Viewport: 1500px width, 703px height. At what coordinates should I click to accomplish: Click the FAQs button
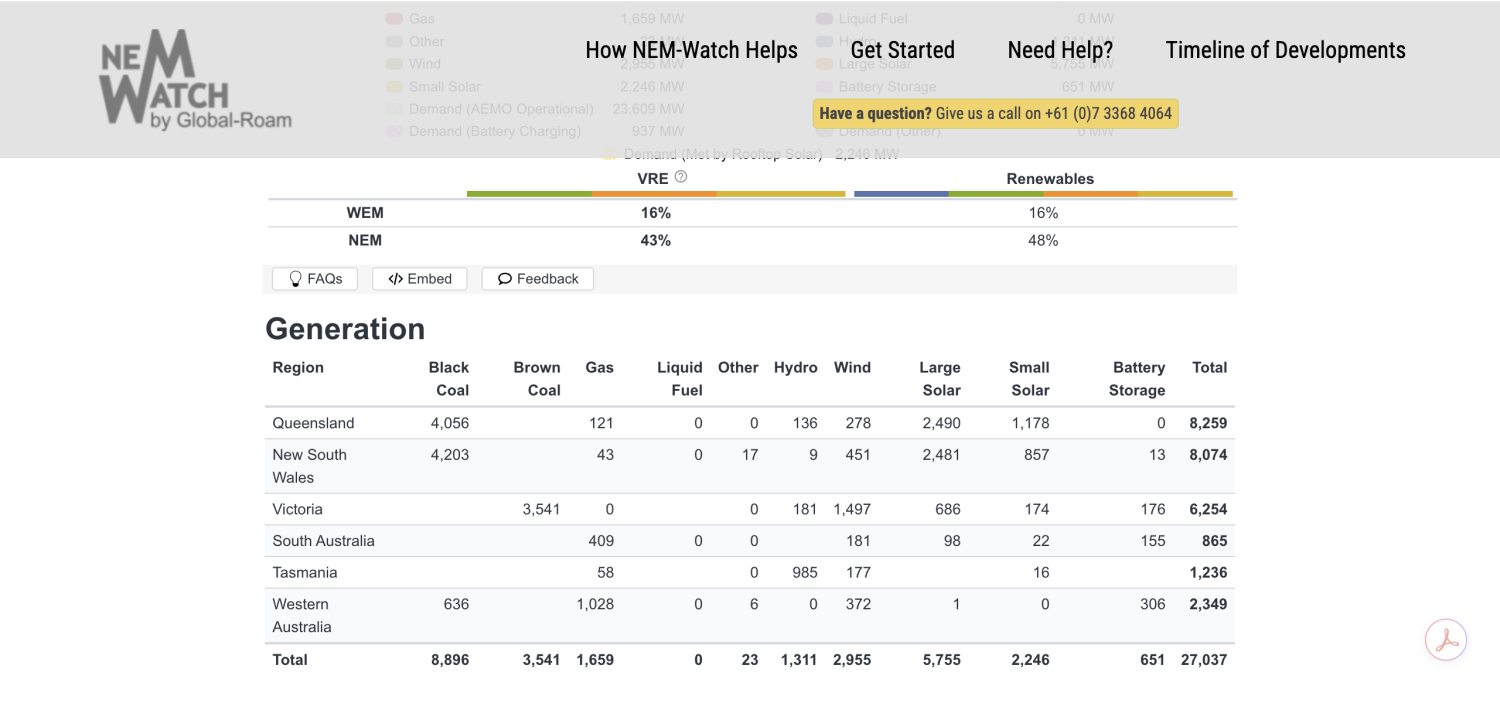(315, 279)
